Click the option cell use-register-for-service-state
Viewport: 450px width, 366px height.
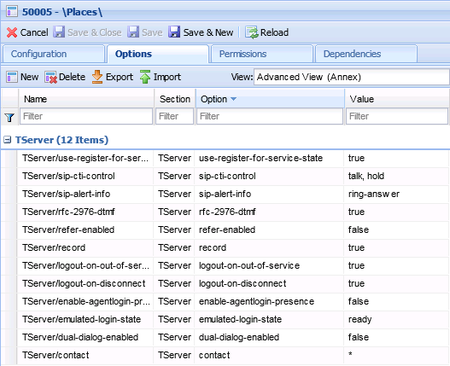coord(261,158)
